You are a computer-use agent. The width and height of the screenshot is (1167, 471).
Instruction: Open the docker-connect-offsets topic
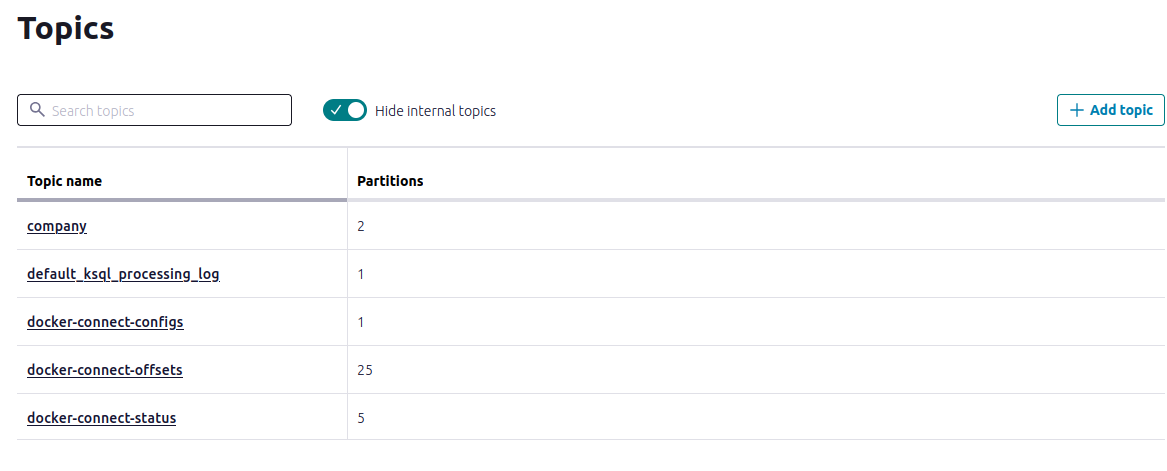click(x=105, y=370)
